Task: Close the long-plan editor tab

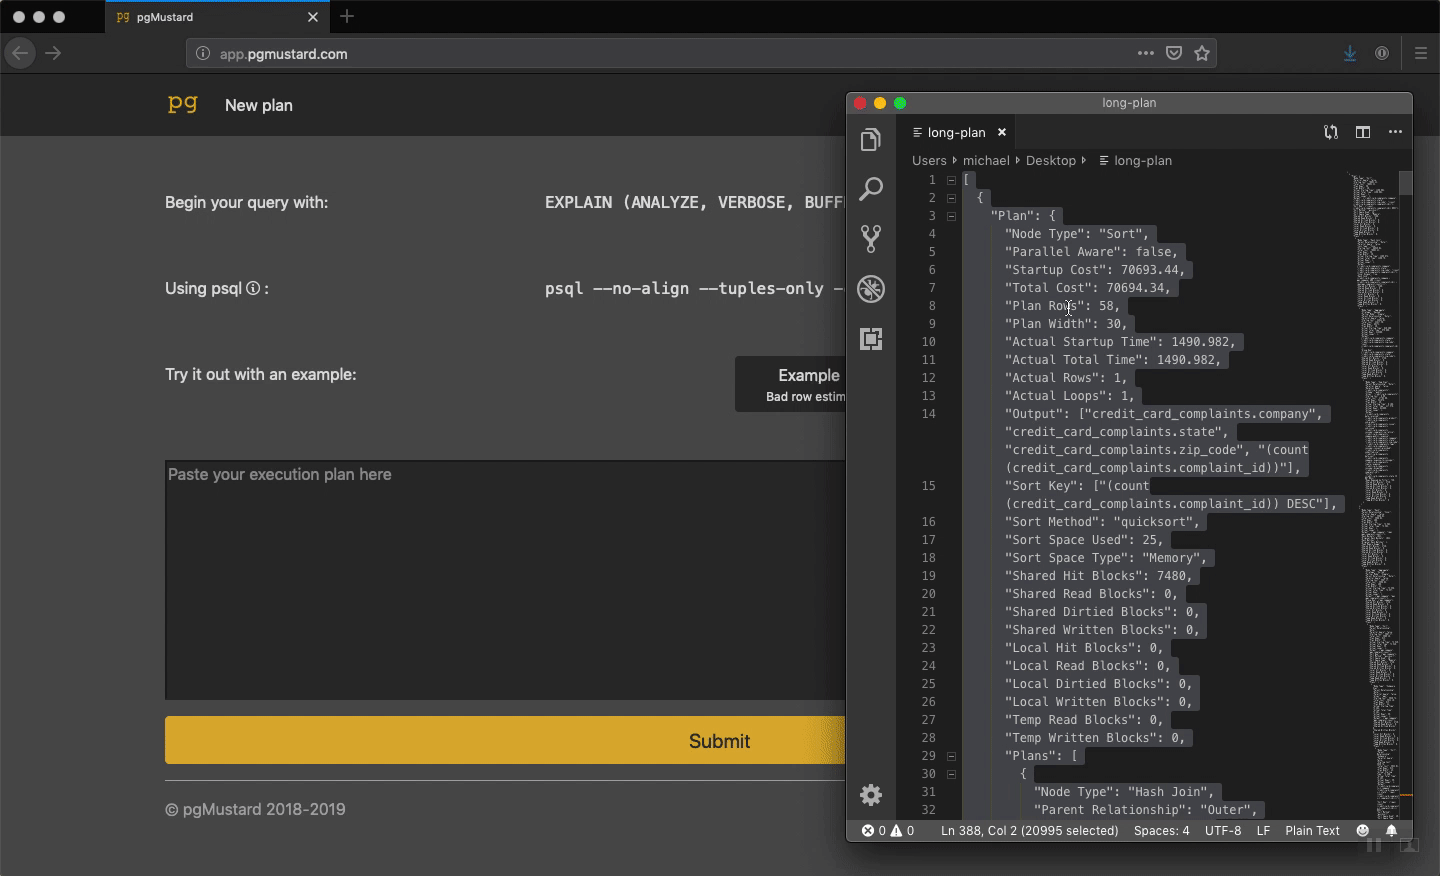Action: tap(1001, 132)
